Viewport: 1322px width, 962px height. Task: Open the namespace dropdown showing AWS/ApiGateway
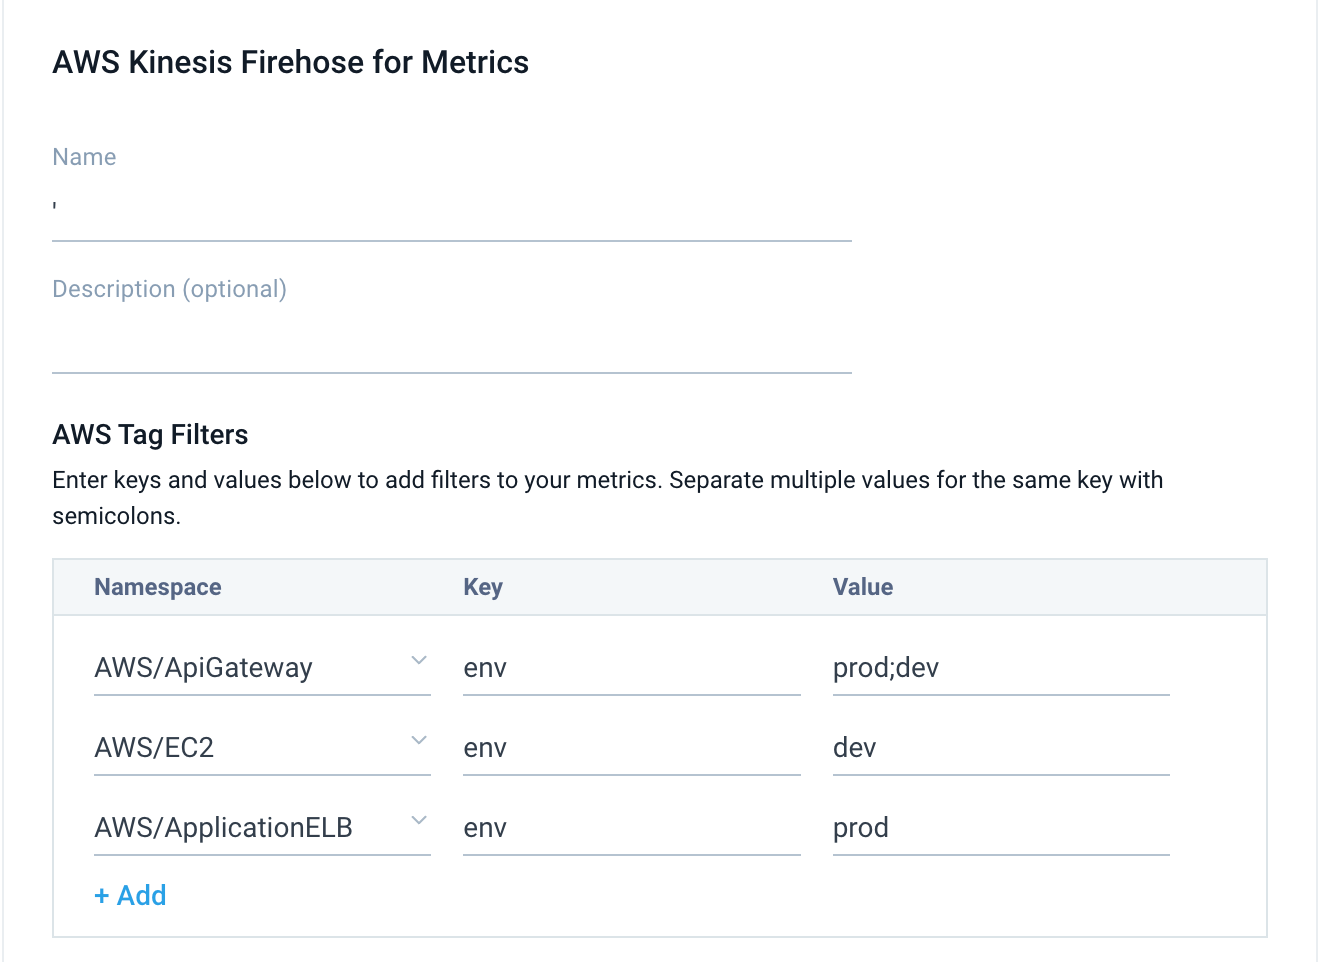pyautogui.click(x=250, y=667)
